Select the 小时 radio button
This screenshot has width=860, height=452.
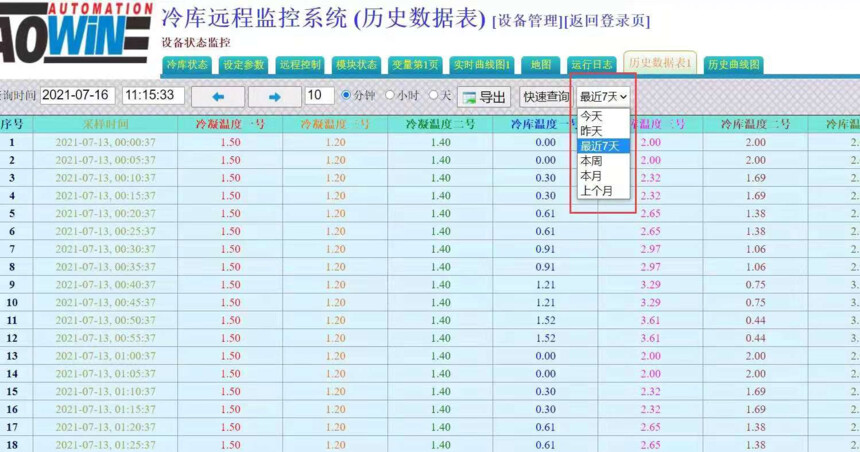pos(389,95)
